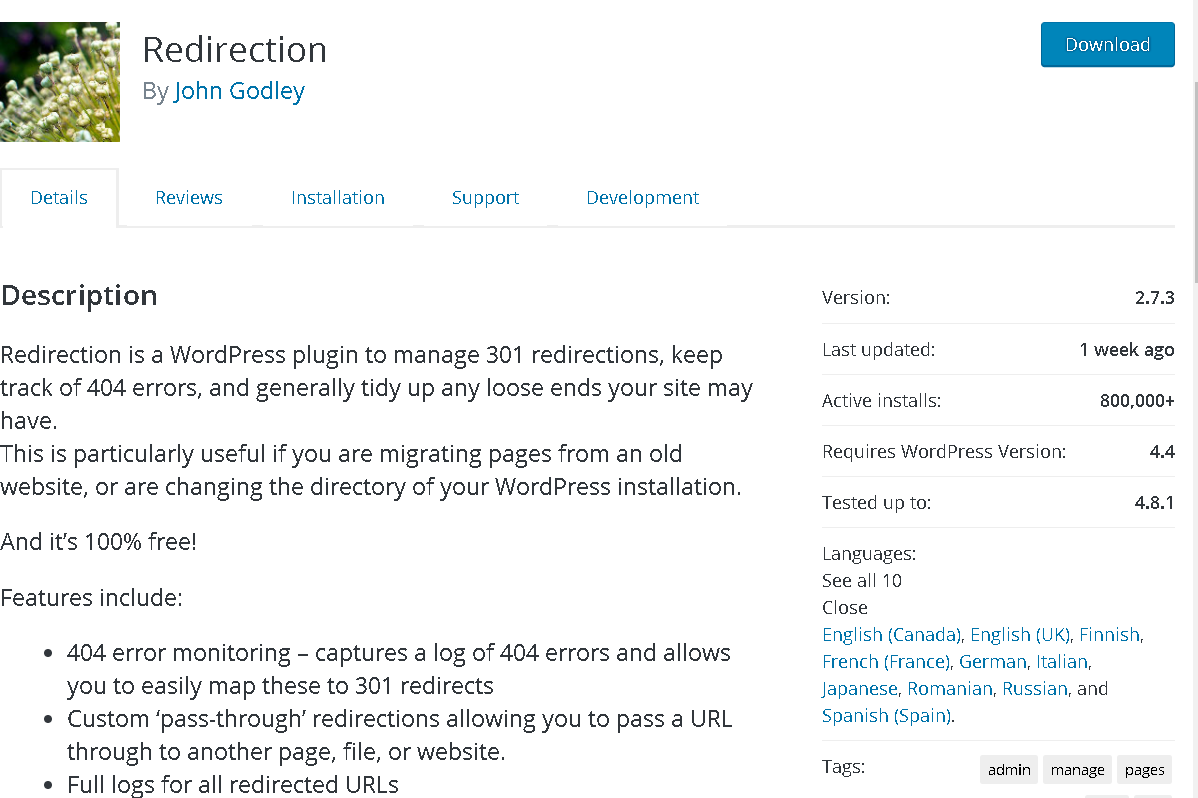This screenshot has height=798, width=1198.
Task: Open the English (UK) translation link
Action: click(1020, 634)
